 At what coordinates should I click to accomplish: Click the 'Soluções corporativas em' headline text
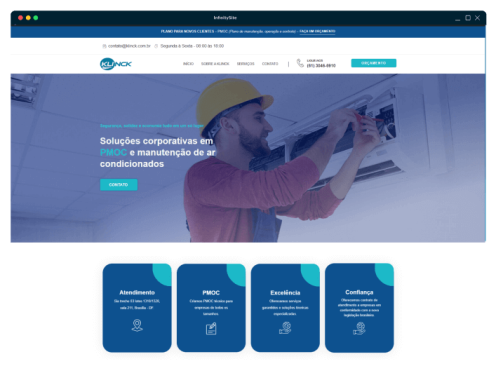(x=156, y=141)
